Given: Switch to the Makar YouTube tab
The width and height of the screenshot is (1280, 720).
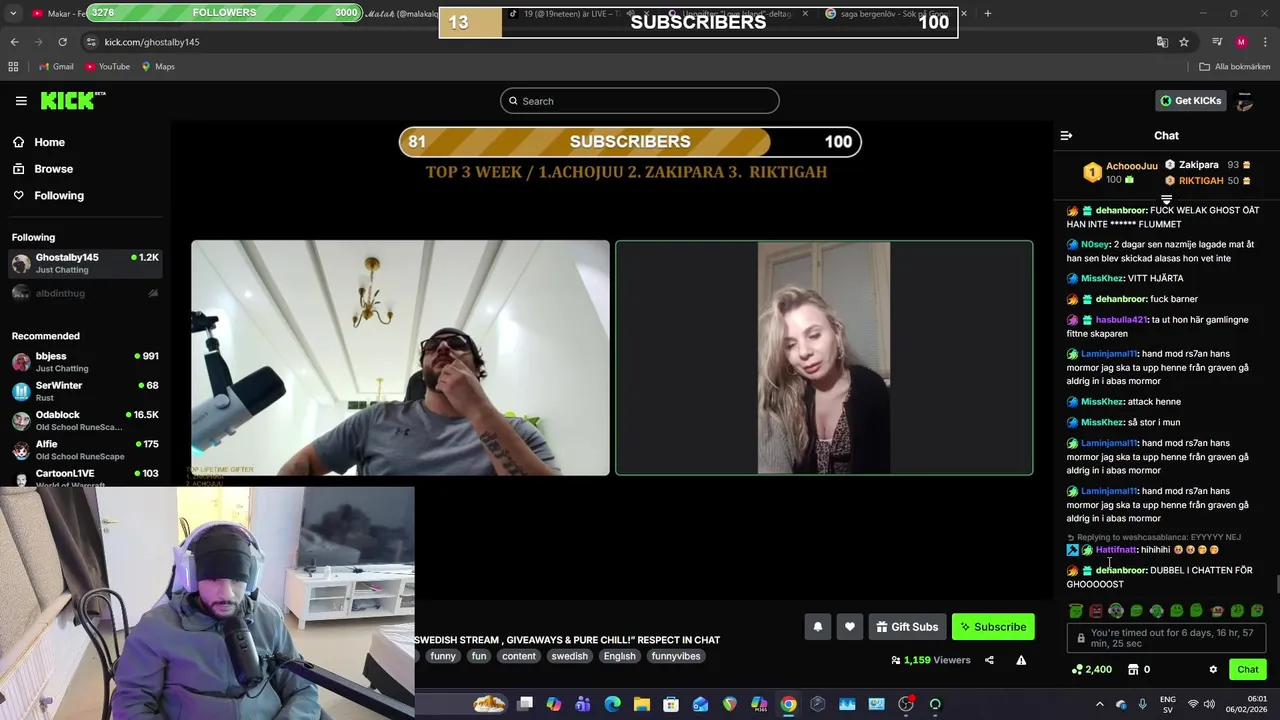Looking at the screenshot, I should click(x=60, y=14).
